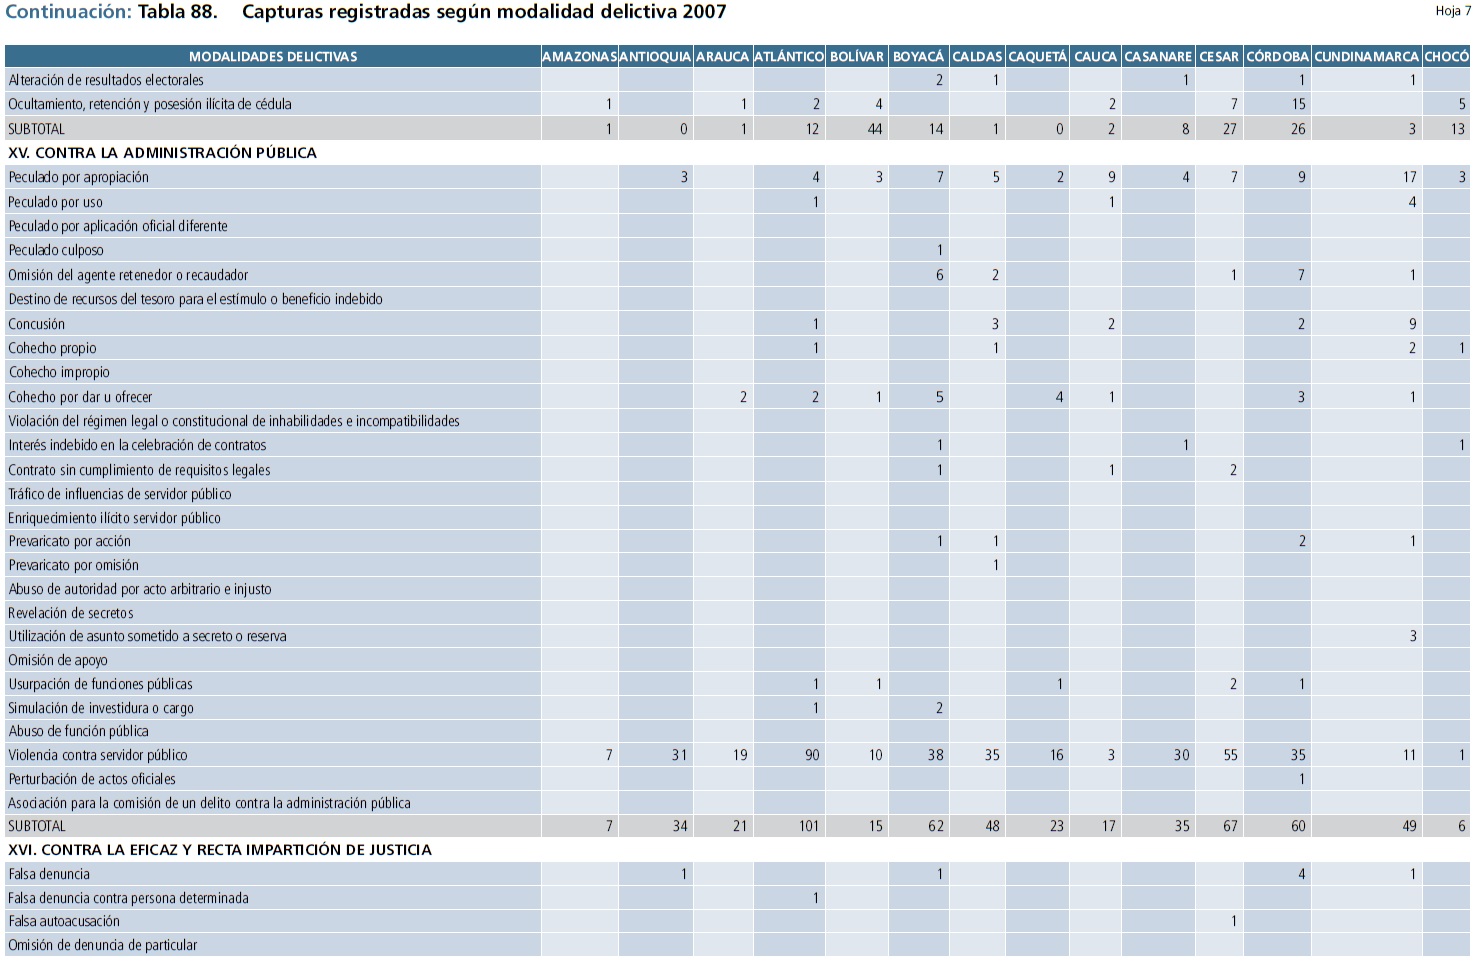This screenshot has width=1477, height=963.
Task: Click the Cohecho por dar u ofrecer row label
Action: (80, 397)
